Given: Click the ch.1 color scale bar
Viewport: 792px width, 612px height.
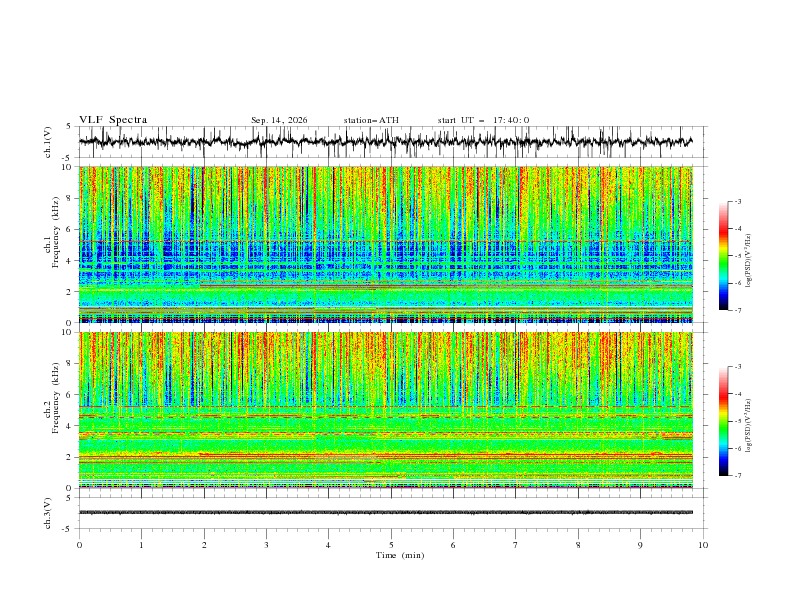Looking at the screenshot, I should coord(723,256).
